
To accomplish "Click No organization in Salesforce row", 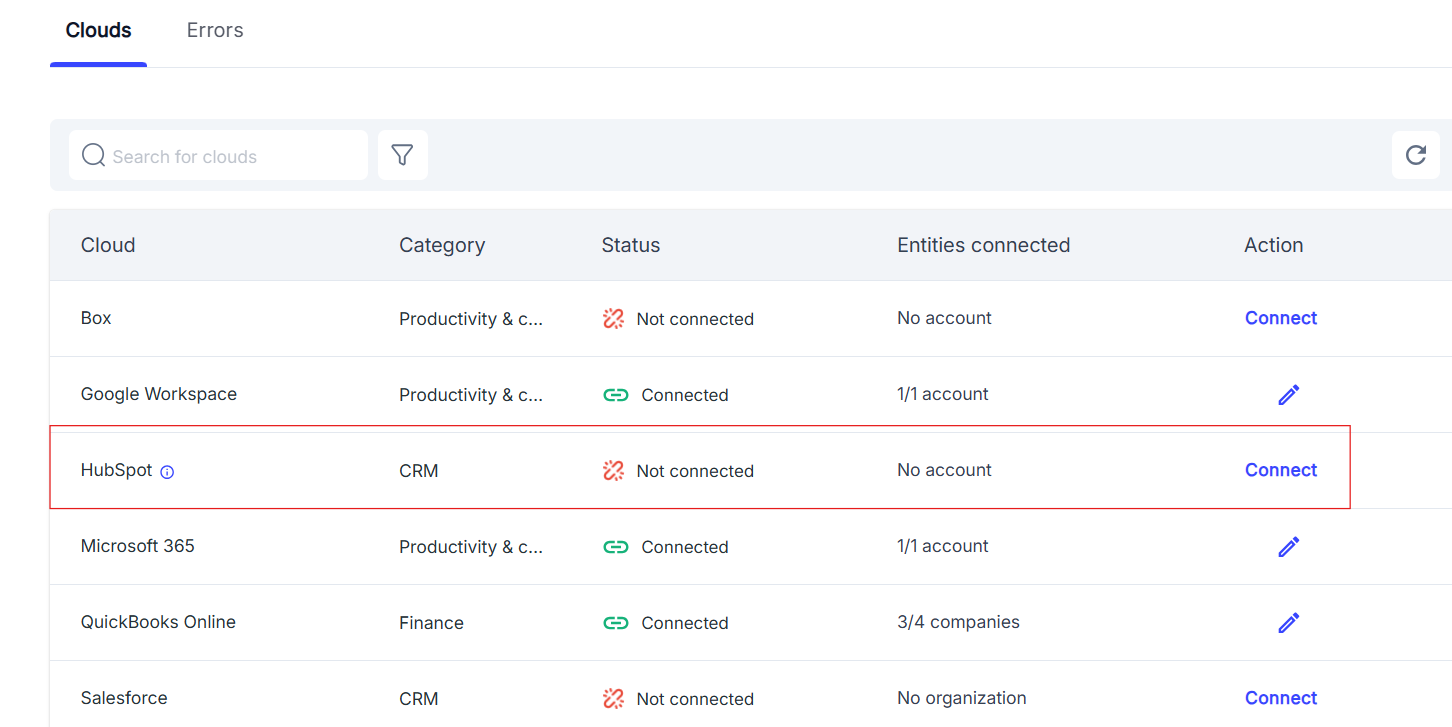I will [x=962, y=698].
